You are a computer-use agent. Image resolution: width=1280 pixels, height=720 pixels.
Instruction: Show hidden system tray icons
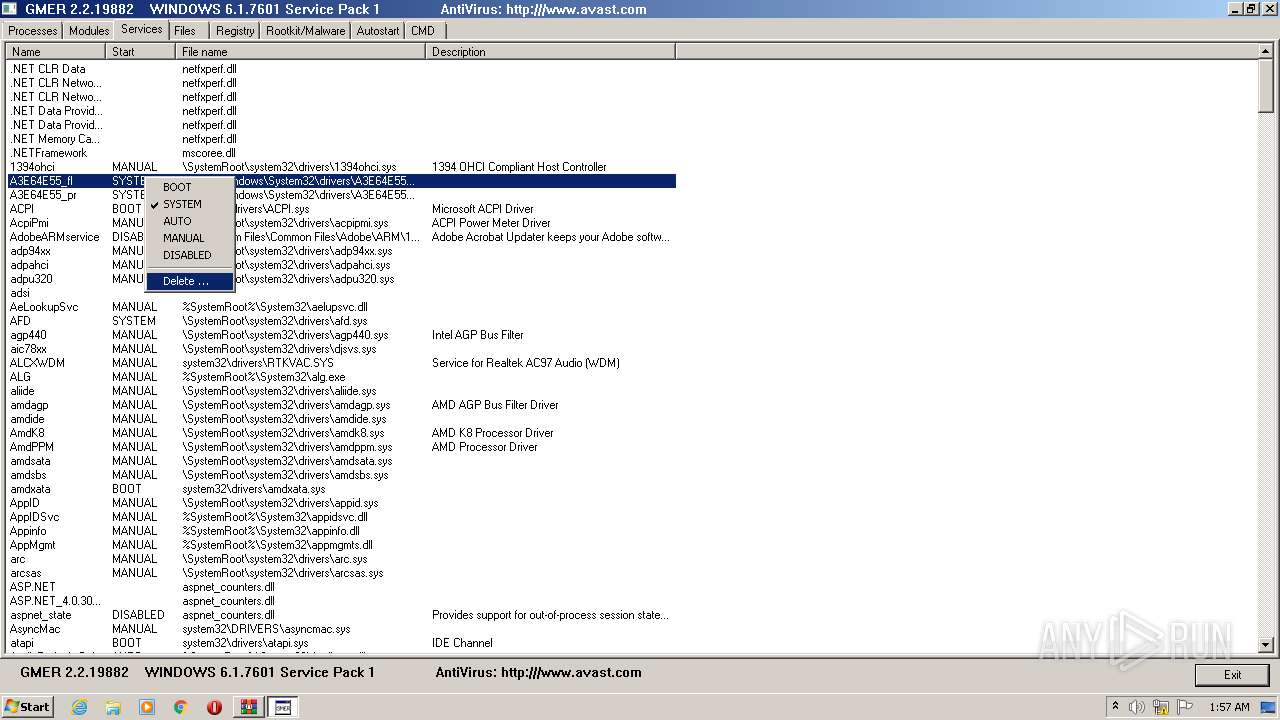1116,707
